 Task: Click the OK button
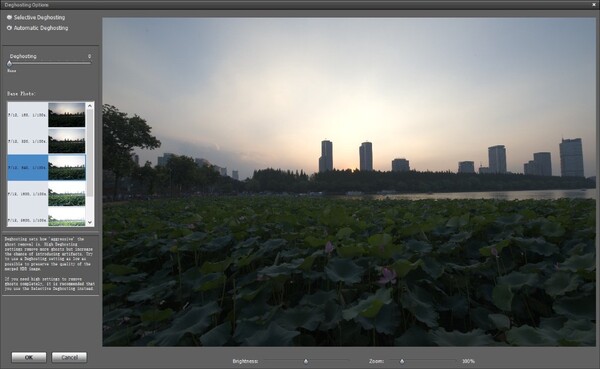tap(29, 357)
